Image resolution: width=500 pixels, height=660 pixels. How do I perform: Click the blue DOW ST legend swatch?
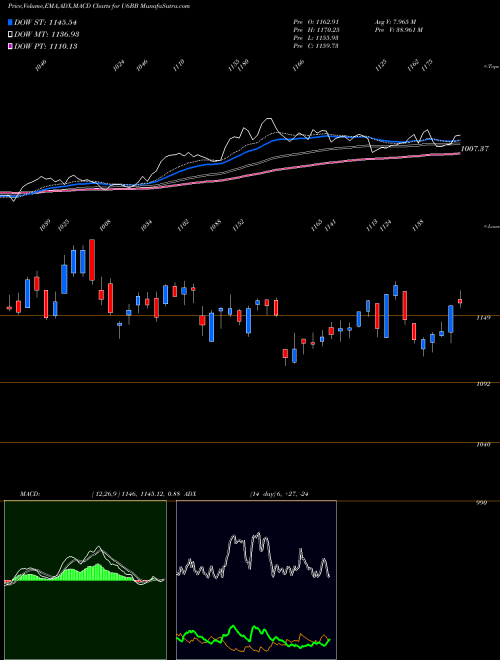point(10,22)
